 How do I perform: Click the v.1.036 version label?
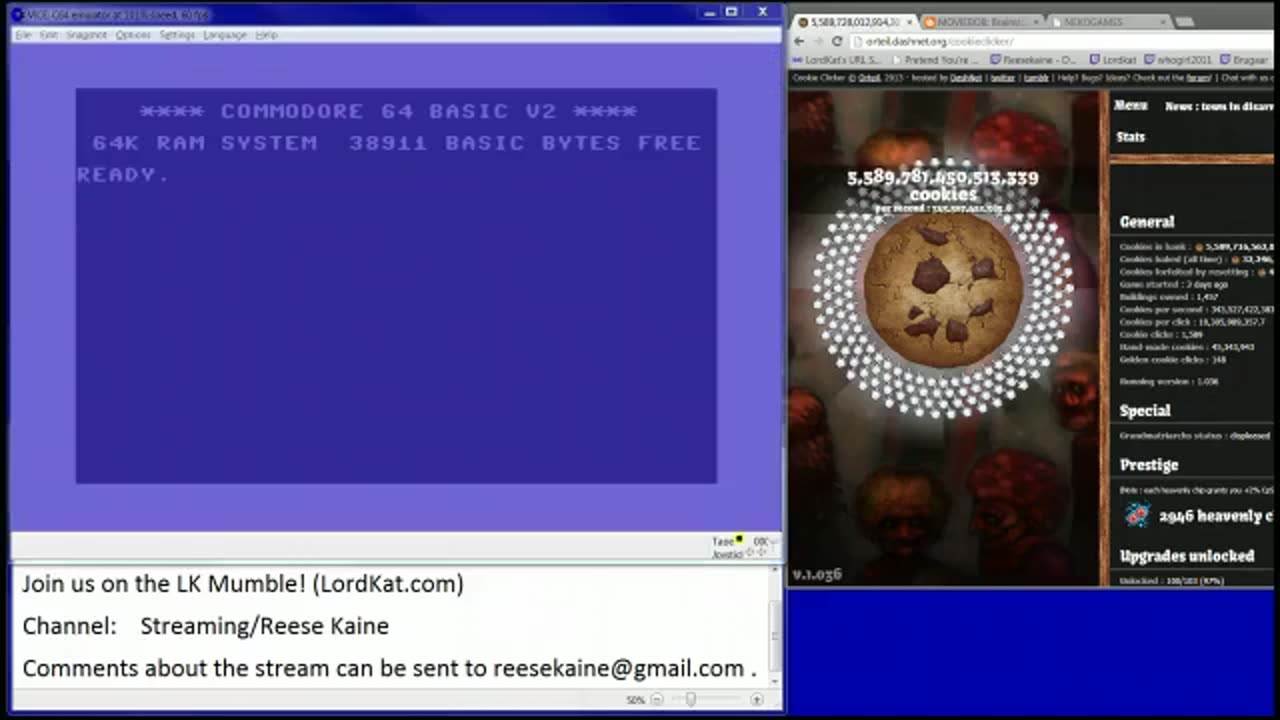click(817, 575)
